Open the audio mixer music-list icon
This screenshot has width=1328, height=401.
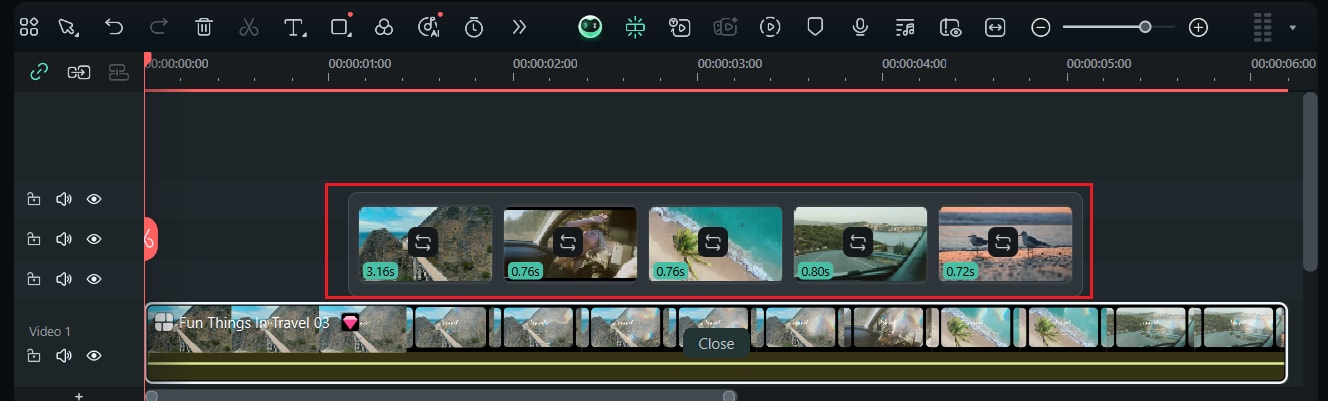click(x=905, y=28)
